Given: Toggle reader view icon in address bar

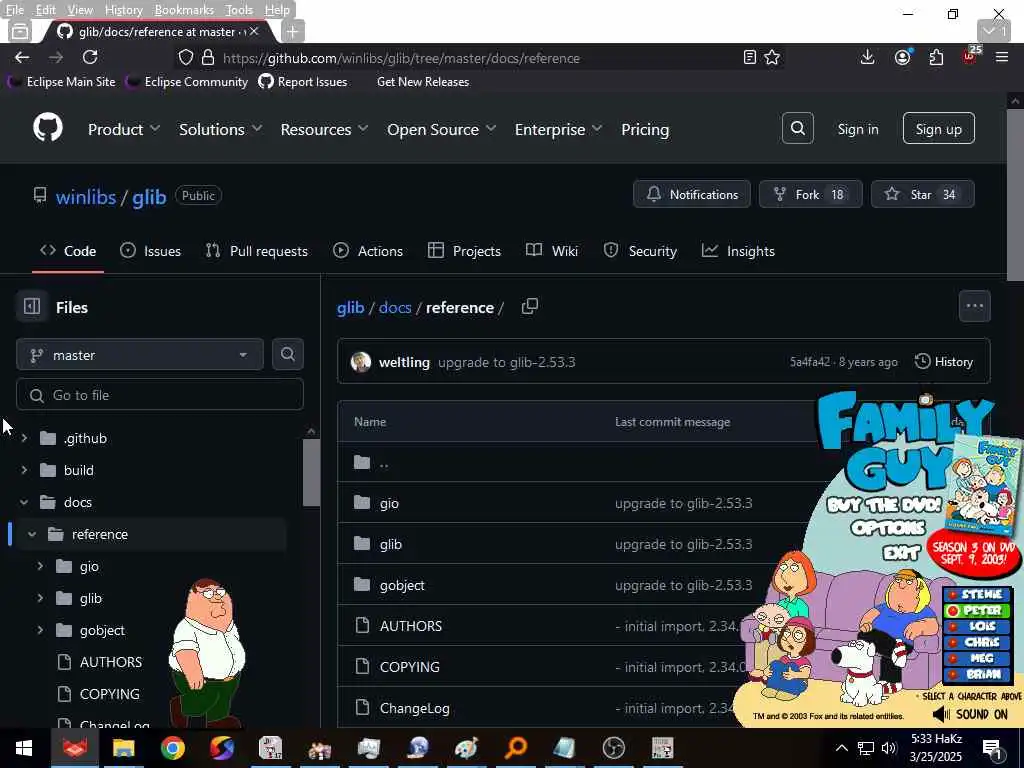Looking at the screenshot, I should click(750, 57).
